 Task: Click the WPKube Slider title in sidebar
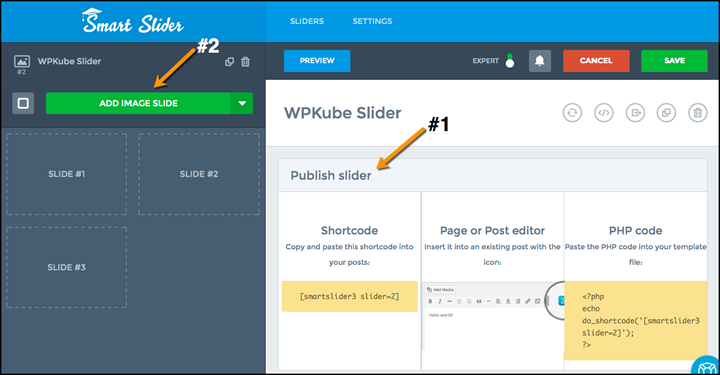click(69, 61)
